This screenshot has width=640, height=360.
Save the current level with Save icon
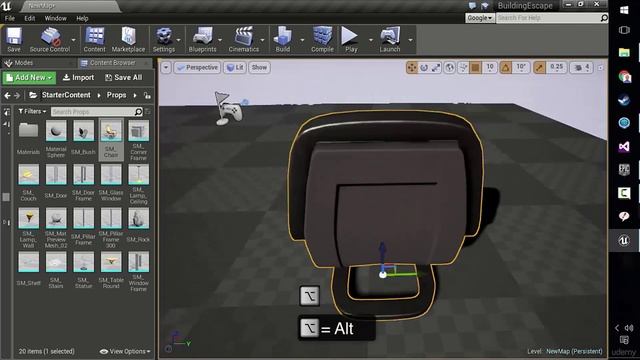pyautogui.click(x=13, y=39)
